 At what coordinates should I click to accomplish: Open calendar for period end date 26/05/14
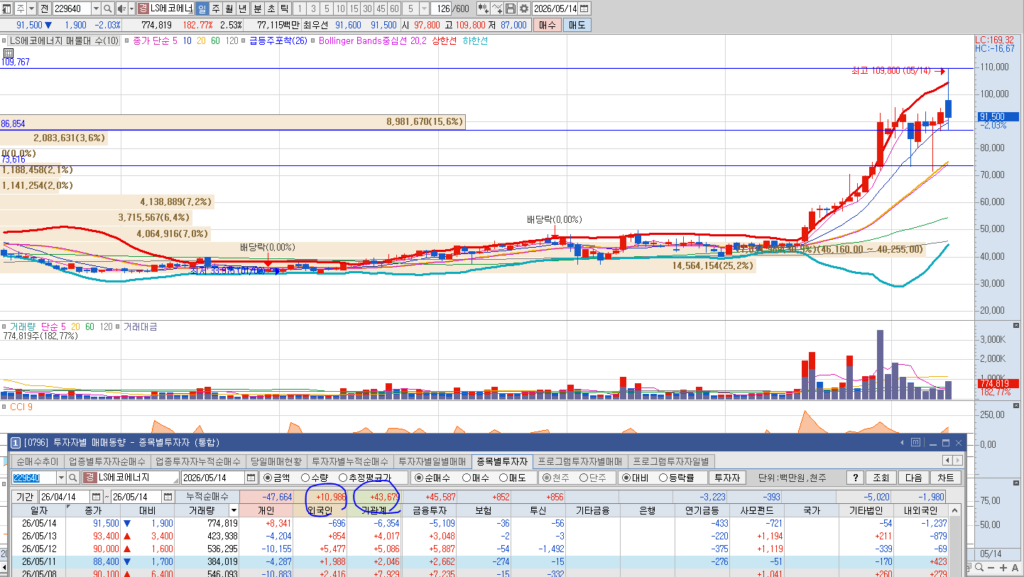[x=168, y=497]
